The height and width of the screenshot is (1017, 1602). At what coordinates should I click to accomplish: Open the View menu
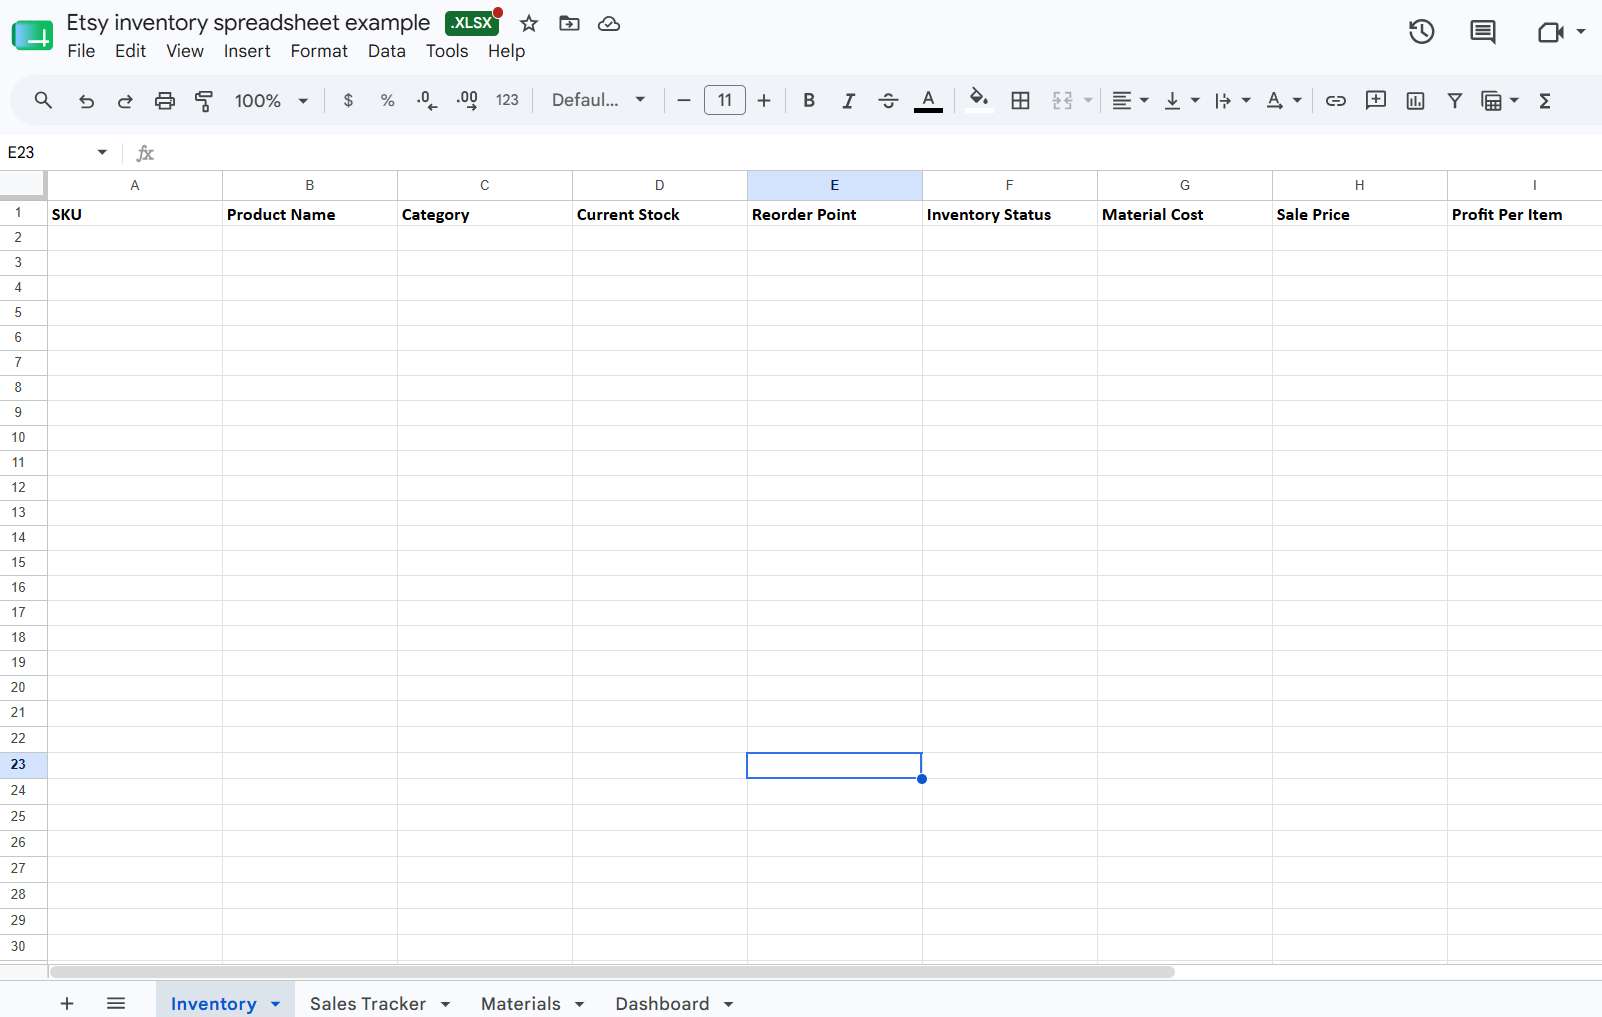pos(185,51)
